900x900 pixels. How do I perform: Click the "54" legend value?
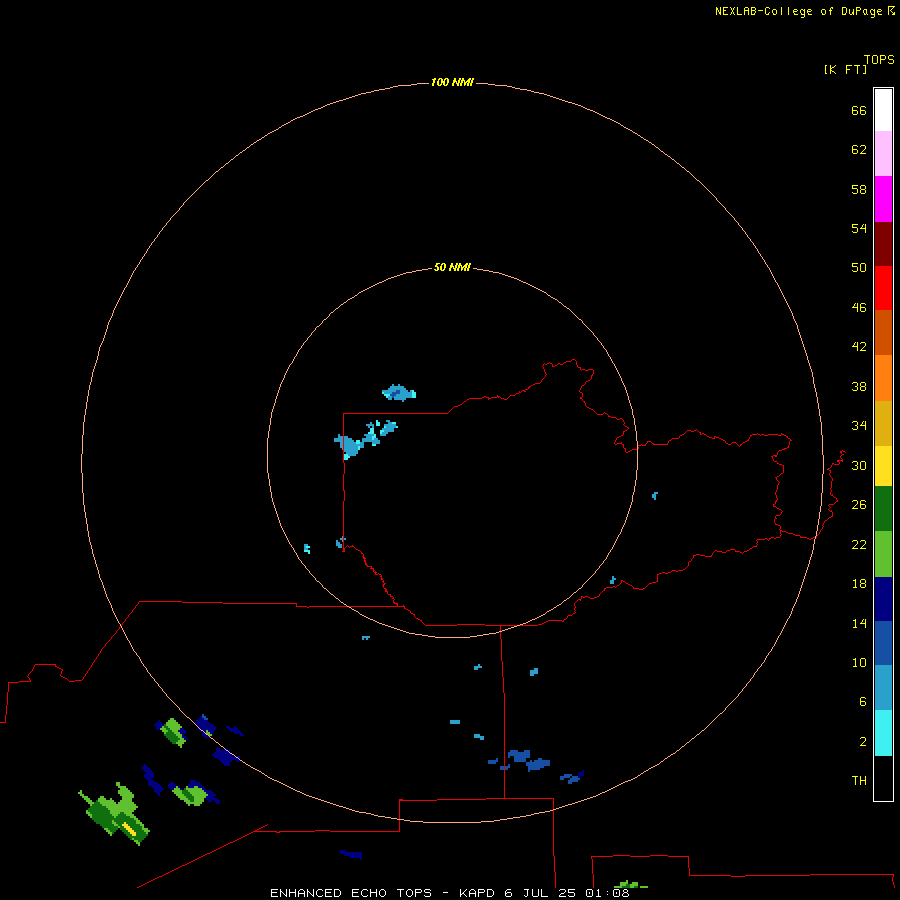point(859,228)
